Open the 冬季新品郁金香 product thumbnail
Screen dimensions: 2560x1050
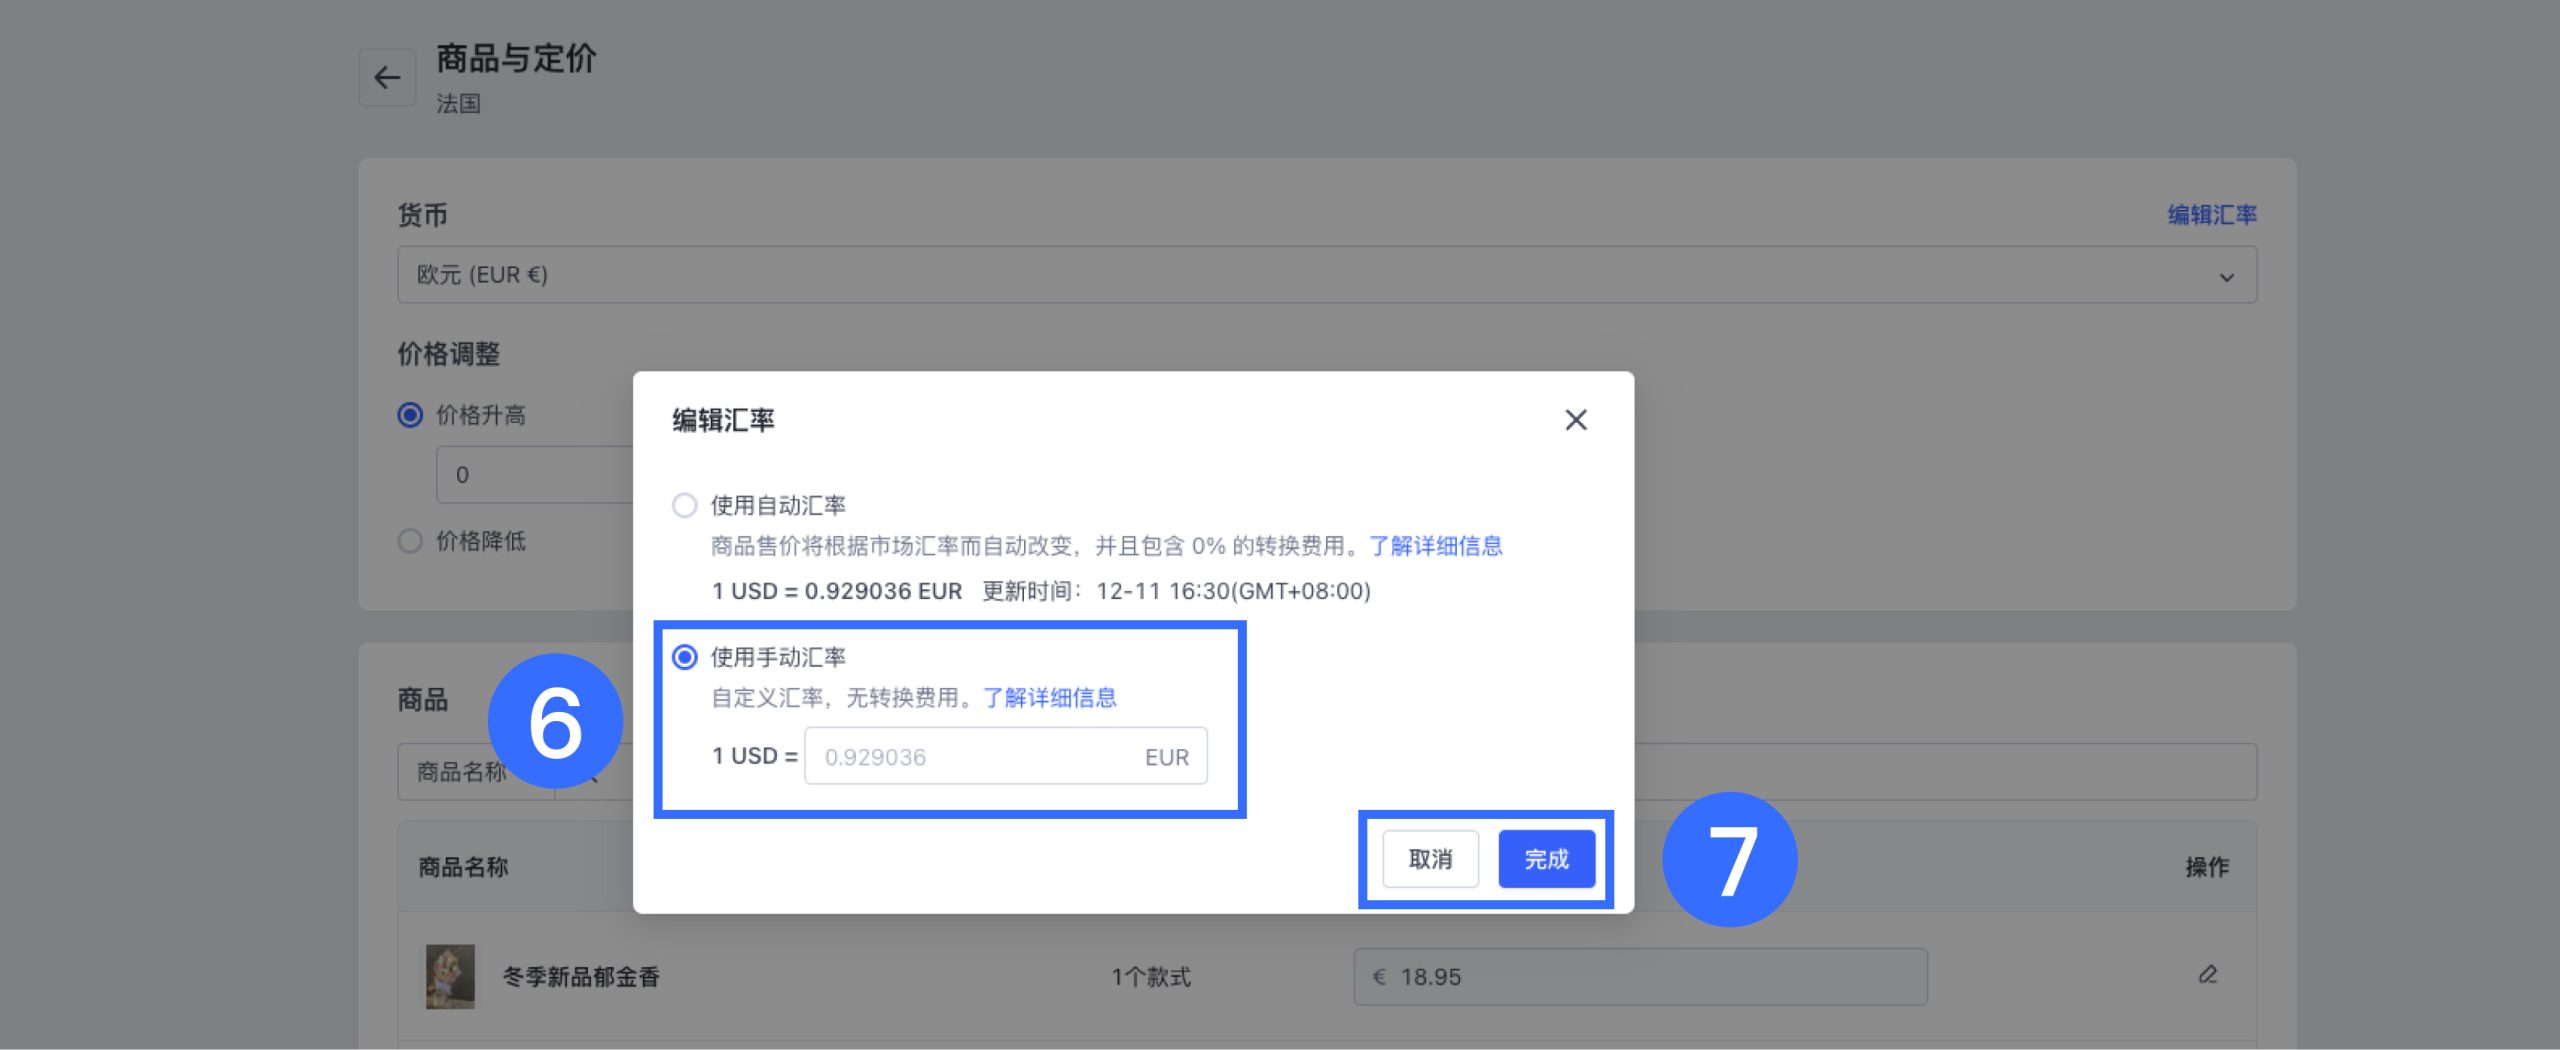450,976
